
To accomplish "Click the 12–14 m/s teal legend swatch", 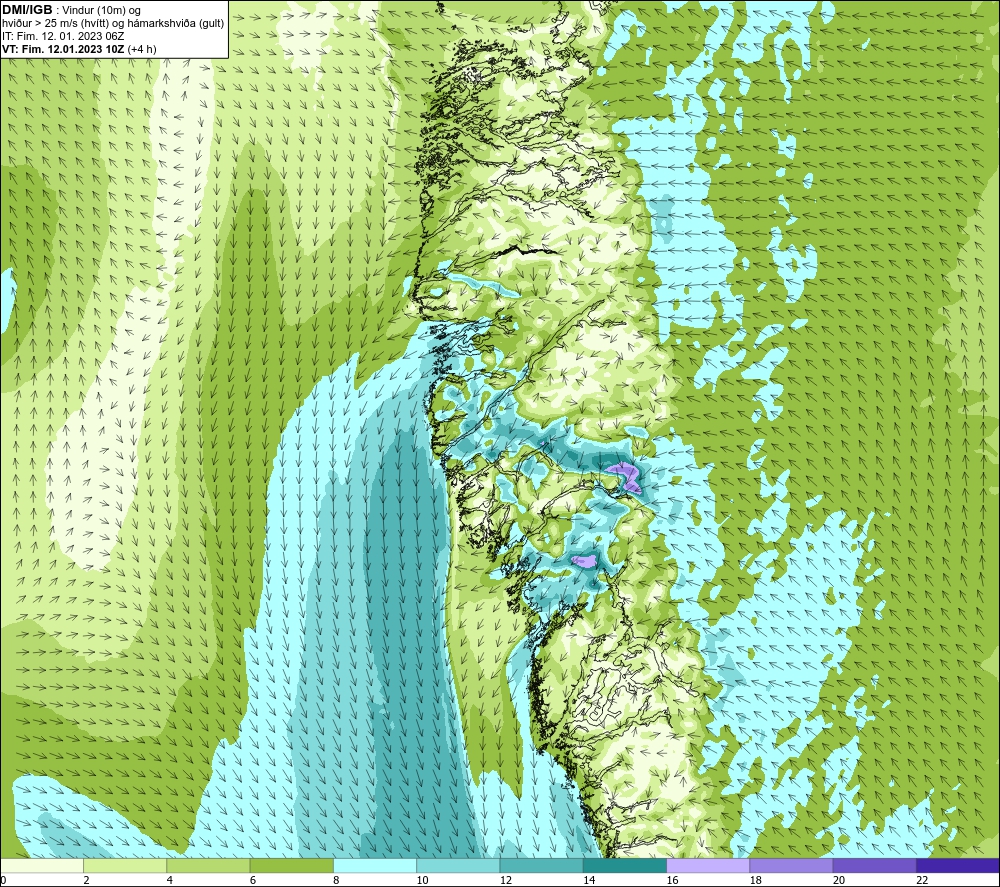I will pyautogui.click(x=541, y=866).
